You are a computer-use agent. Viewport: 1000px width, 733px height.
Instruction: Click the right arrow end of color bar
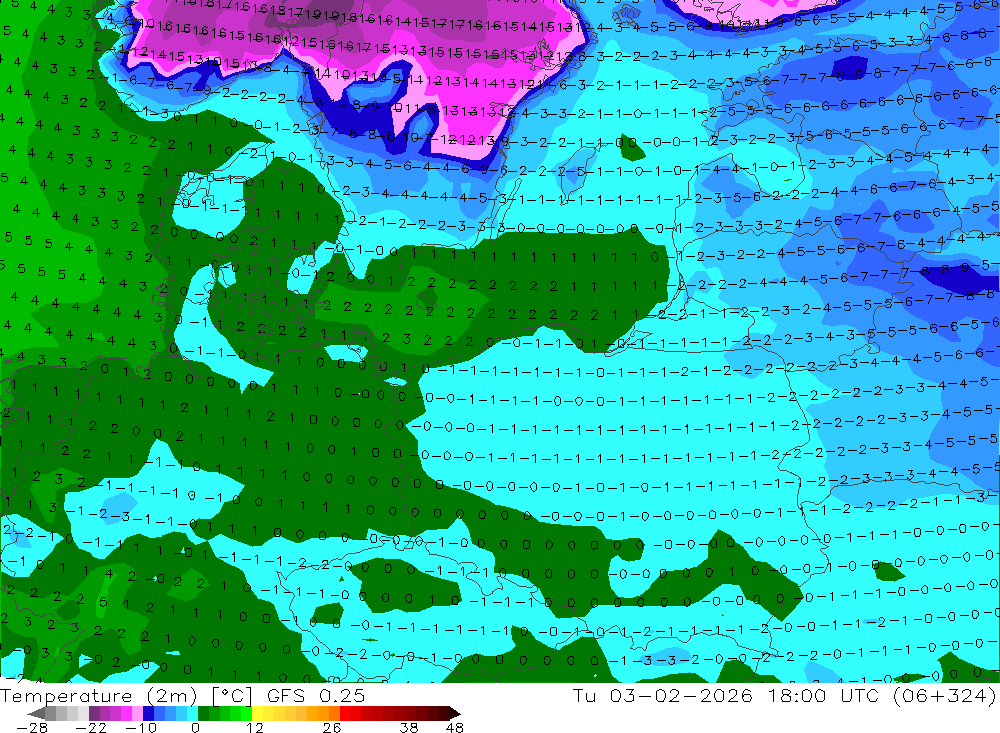(455, 713)
